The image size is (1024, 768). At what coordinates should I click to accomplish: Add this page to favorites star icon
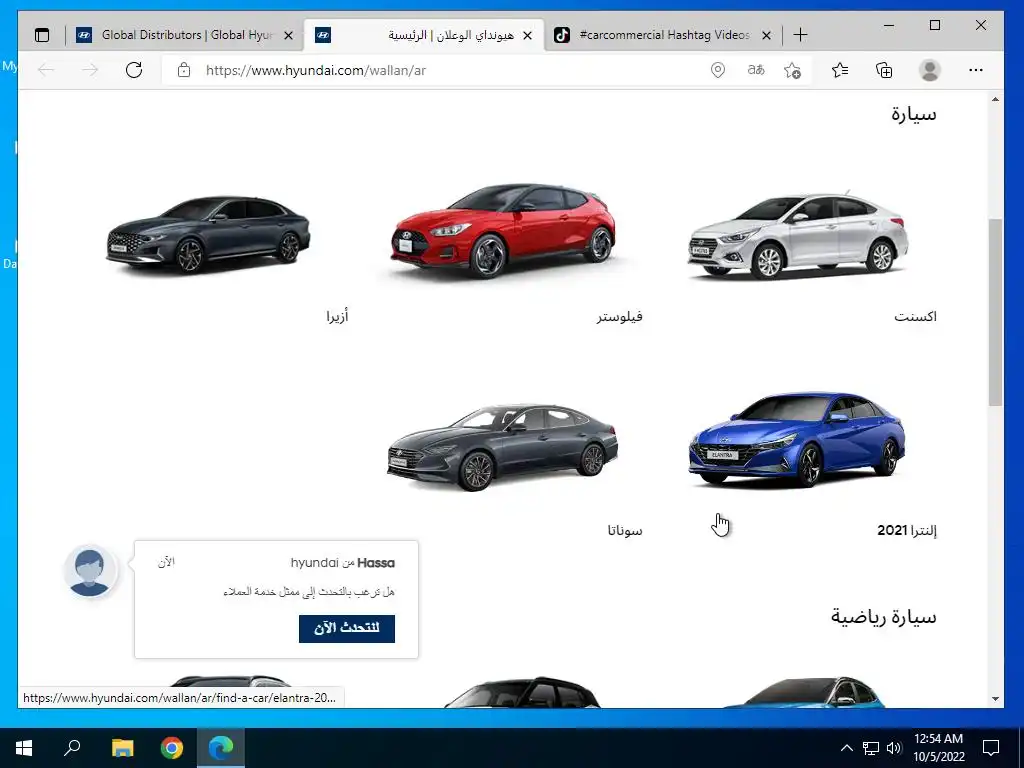click(x=792, y=70)
